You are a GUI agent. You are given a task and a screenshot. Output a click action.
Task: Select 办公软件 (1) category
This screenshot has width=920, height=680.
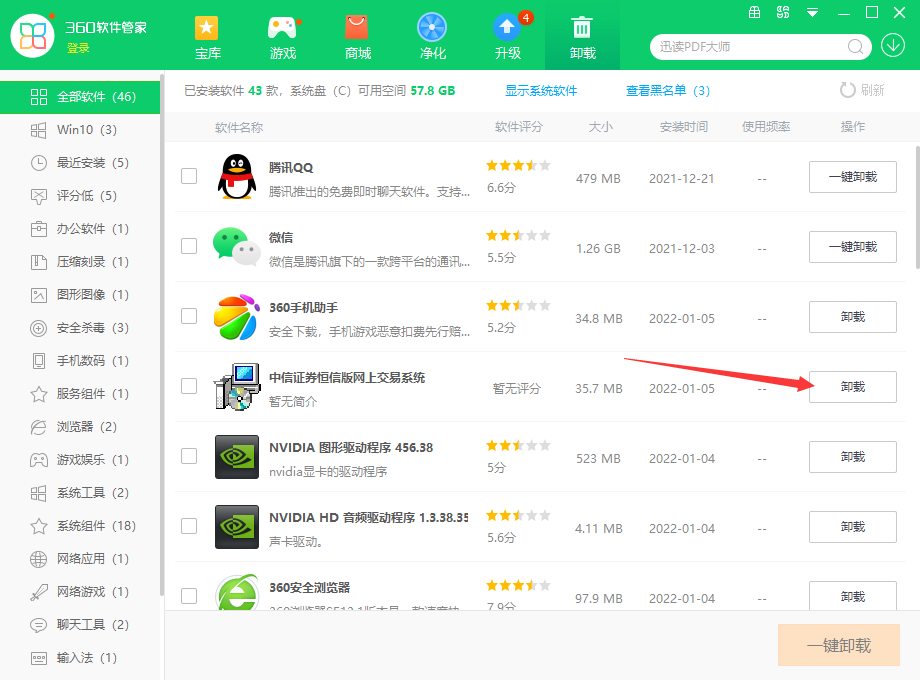coord(80,229)
